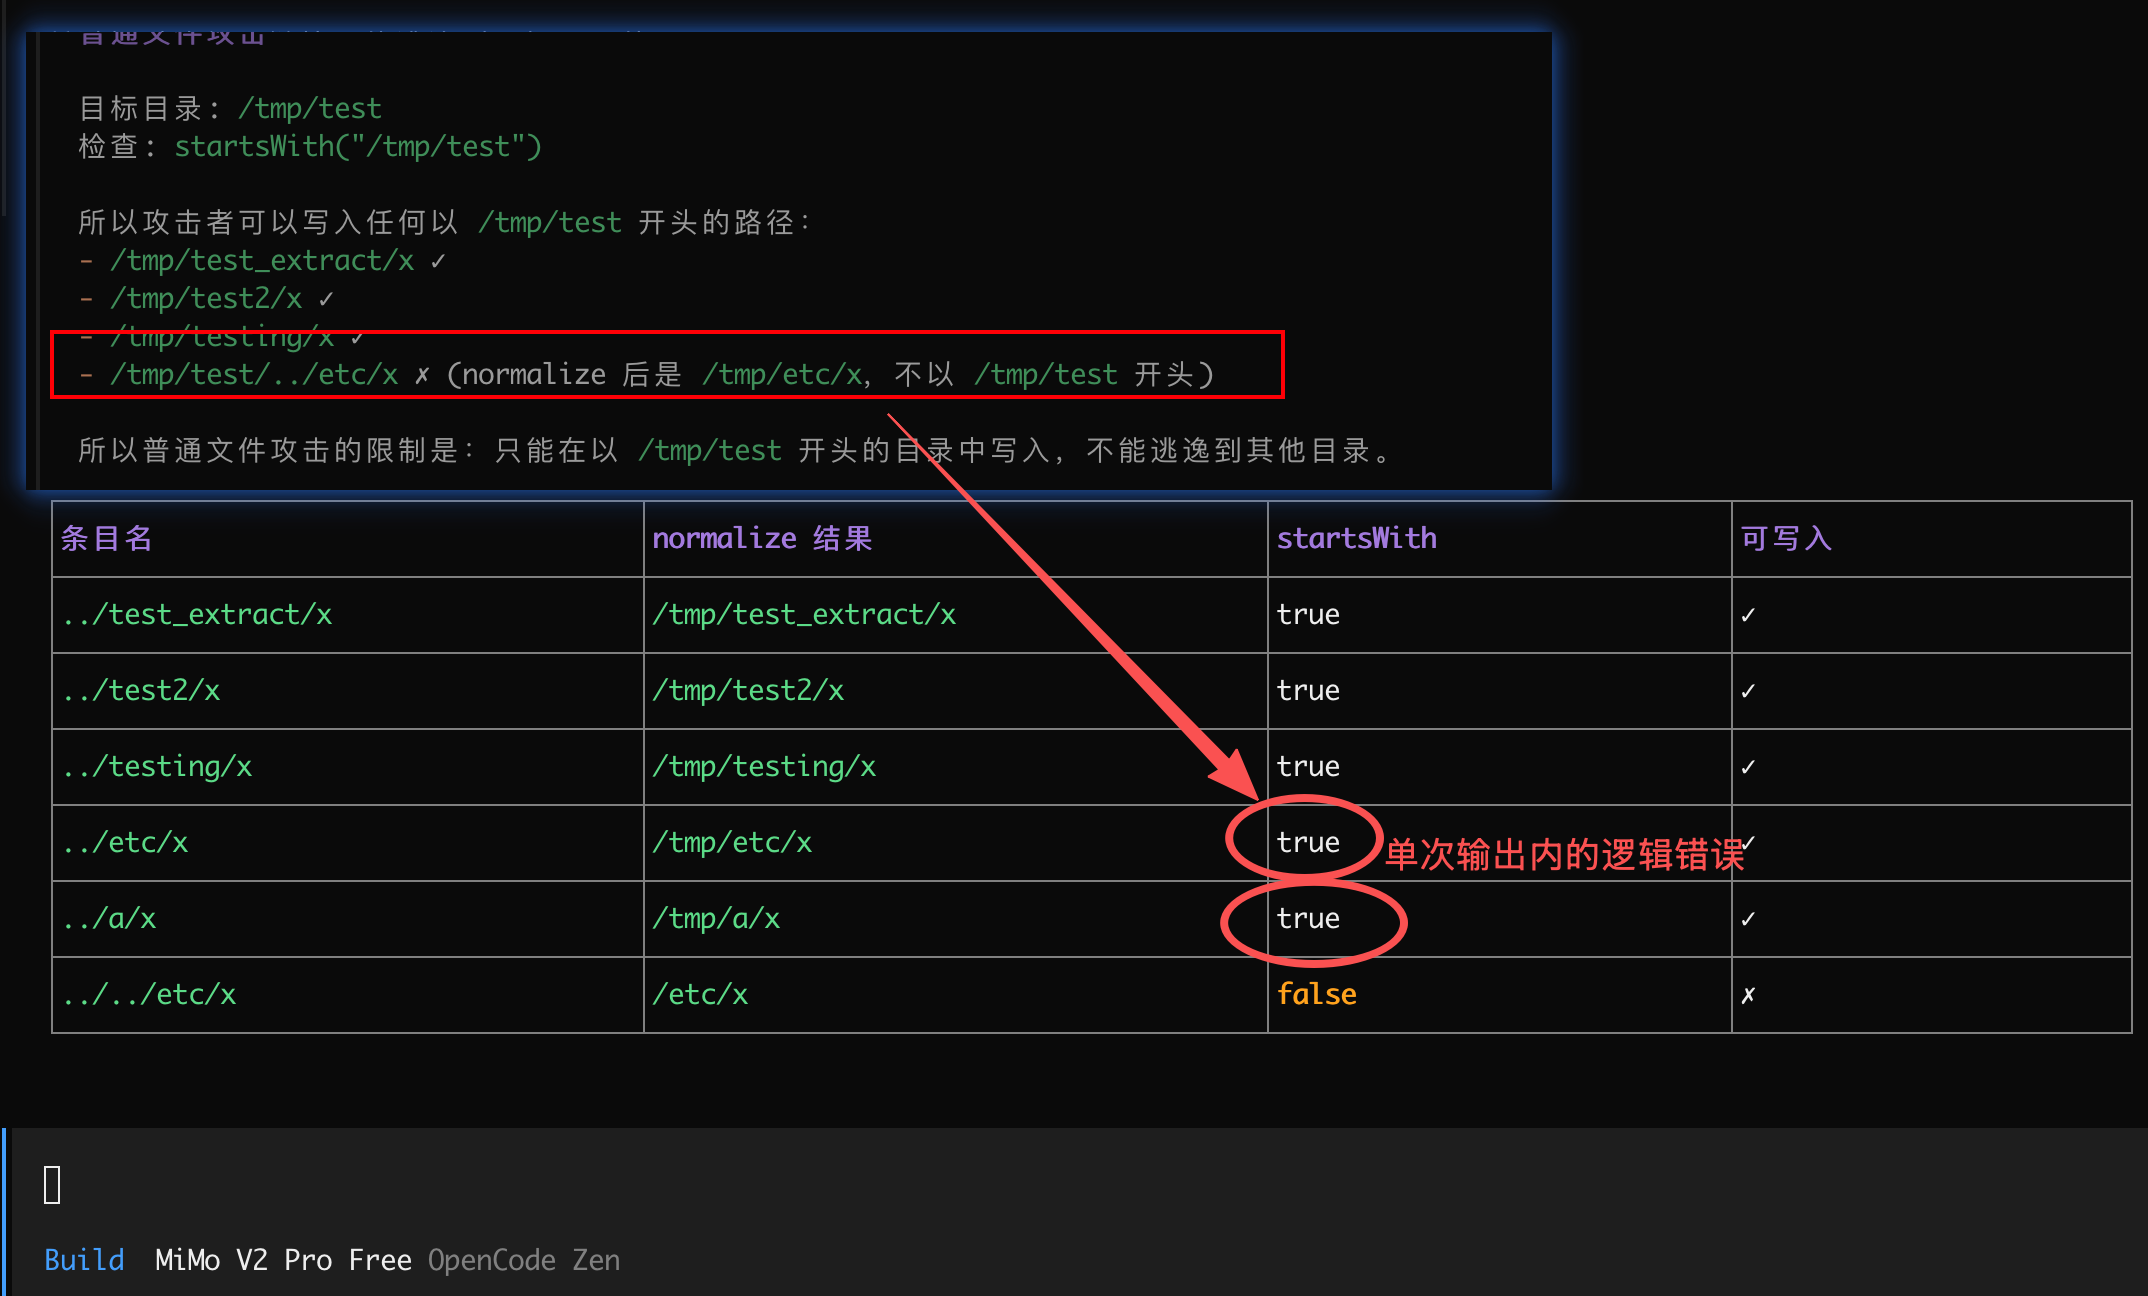Click the /tmp/etc/x normalize result cell

[x=732, y=843]
